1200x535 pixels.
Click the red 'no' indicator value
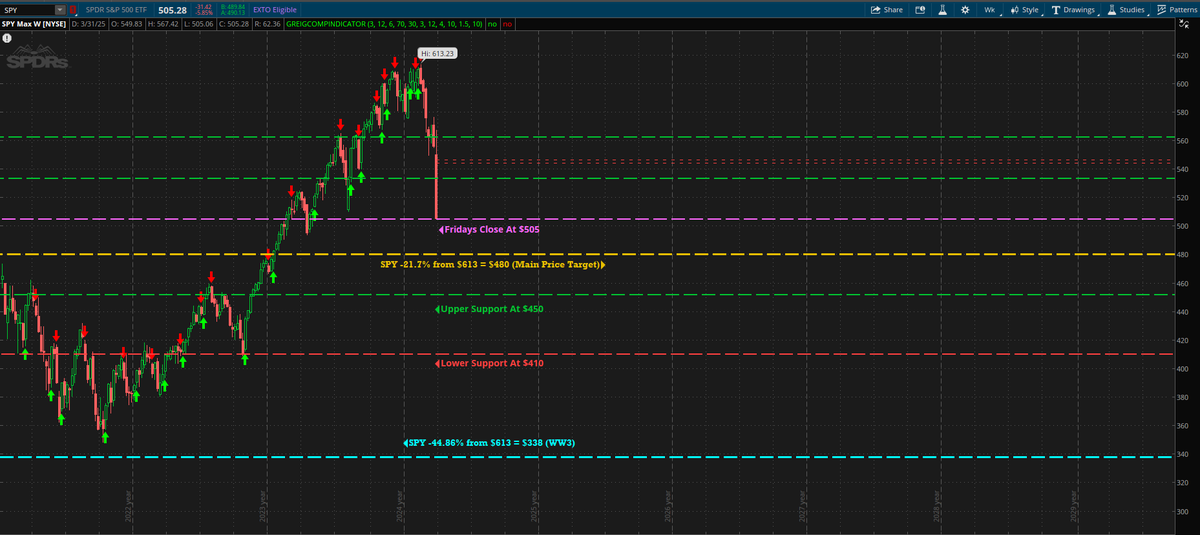click(509, 23)
